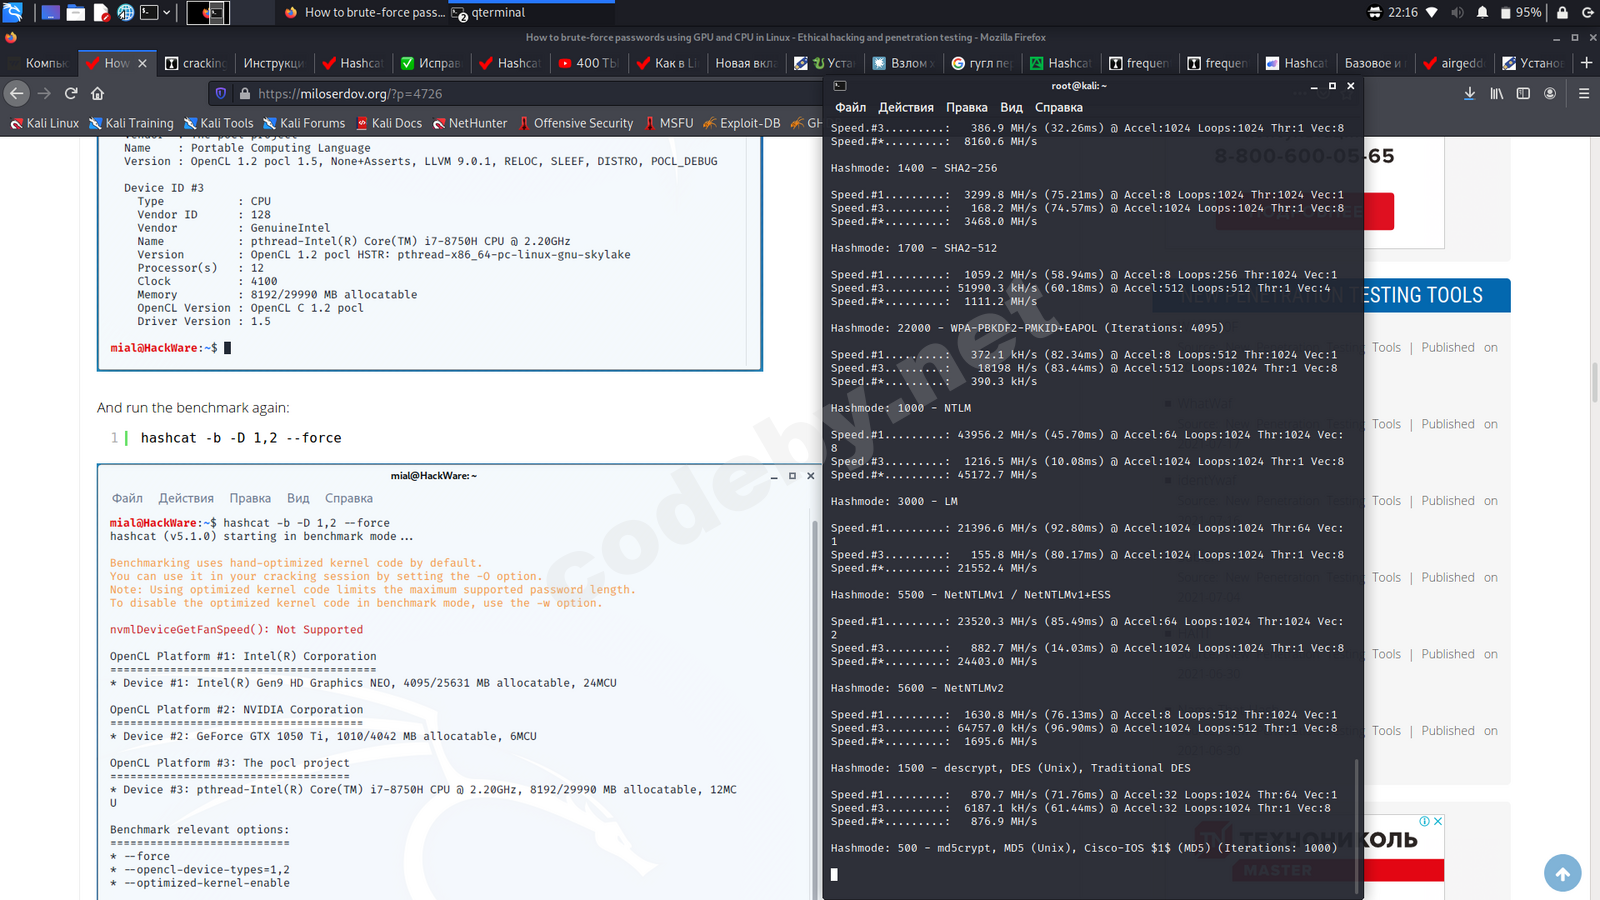Image resolution: width=1600 pixels, height=900 pixels.
Task: Switch to the 400 Тb YouTube tab
Action: click(x=589, y=63)
